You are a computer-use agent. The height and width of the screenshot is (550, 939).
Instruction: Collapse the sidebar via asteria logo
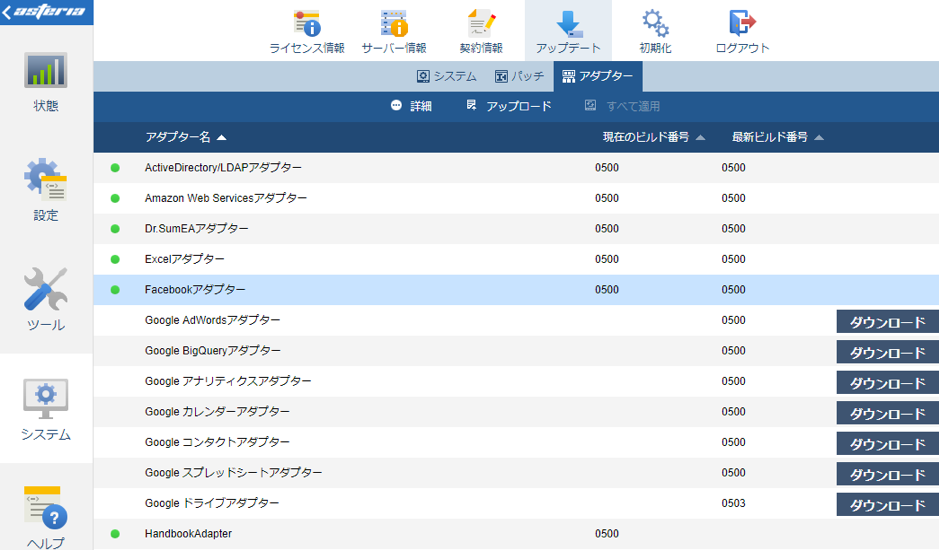click(46, 12)
